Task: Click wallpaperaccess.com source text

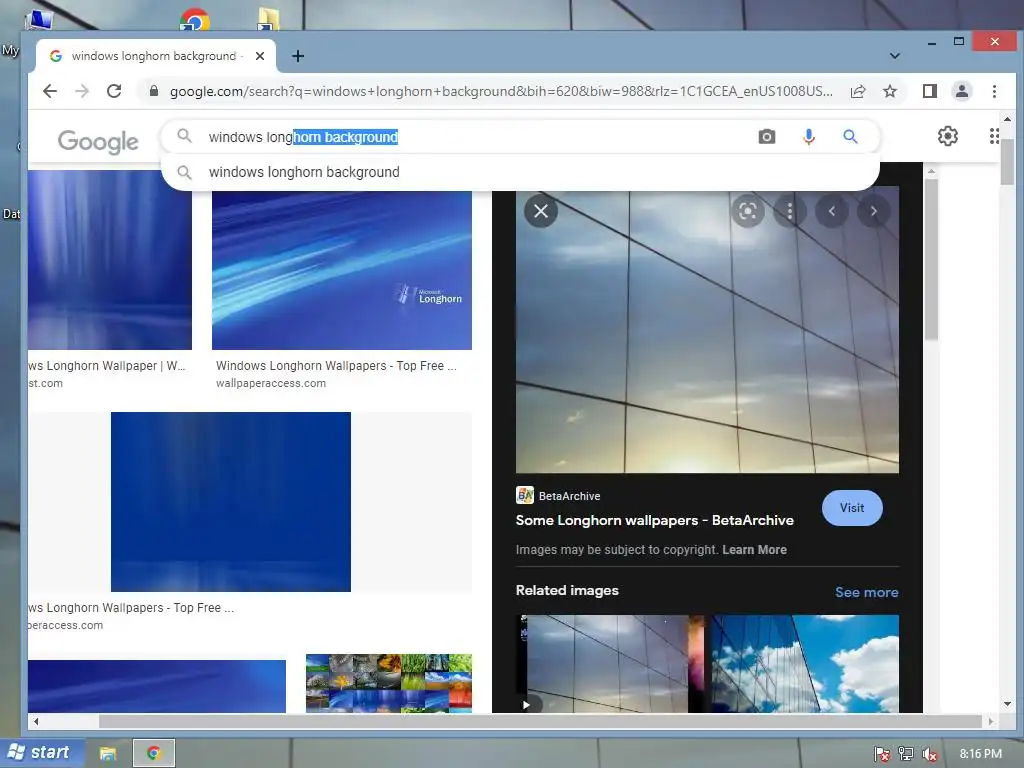Action: (x=271, y=383)
